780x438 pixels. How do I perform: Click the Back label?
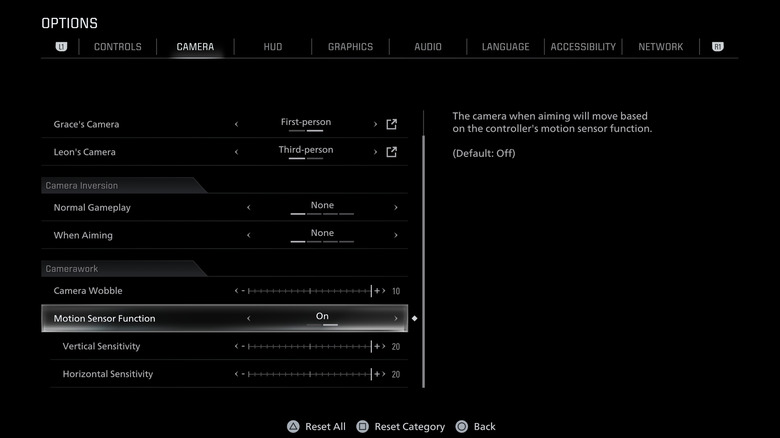485,427
